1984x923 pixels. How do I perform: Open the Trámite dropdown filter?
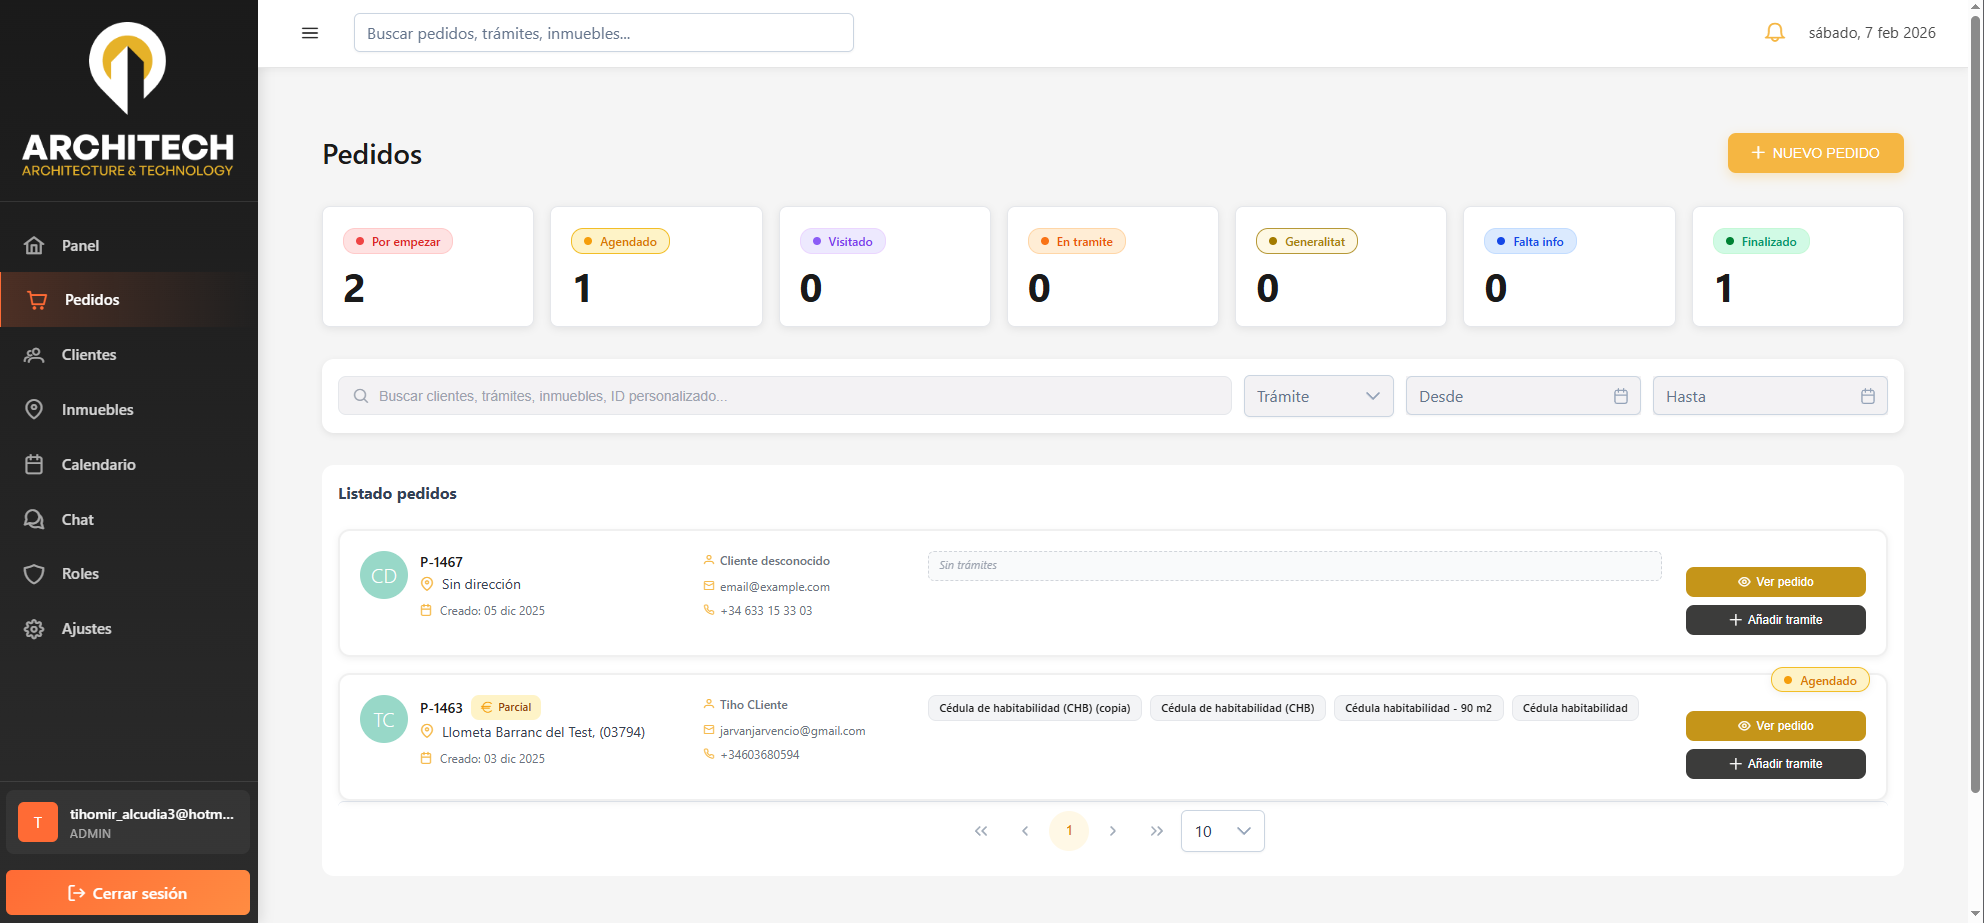(x=1318, y=396)
